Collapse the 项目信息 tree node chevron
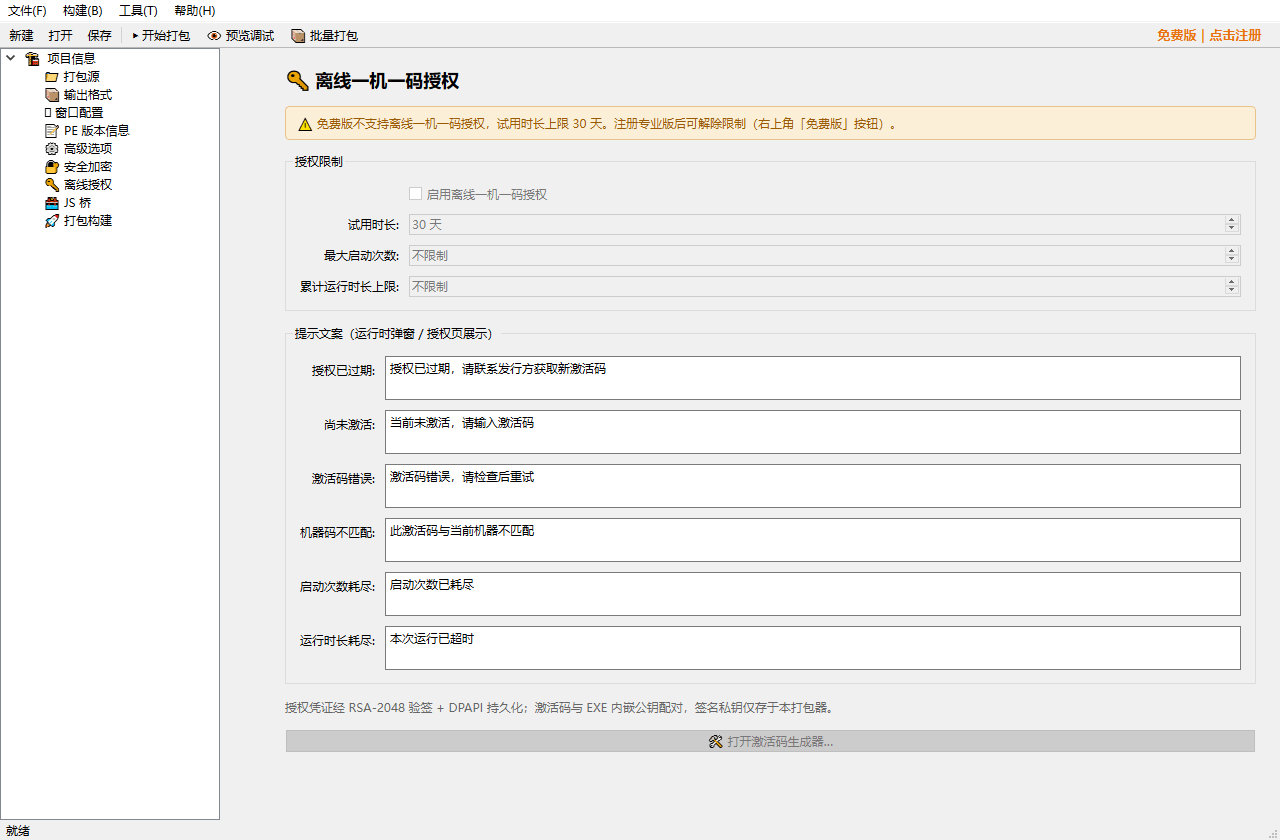The height and width of the screenshot is (840, 1280). point(11,59)
